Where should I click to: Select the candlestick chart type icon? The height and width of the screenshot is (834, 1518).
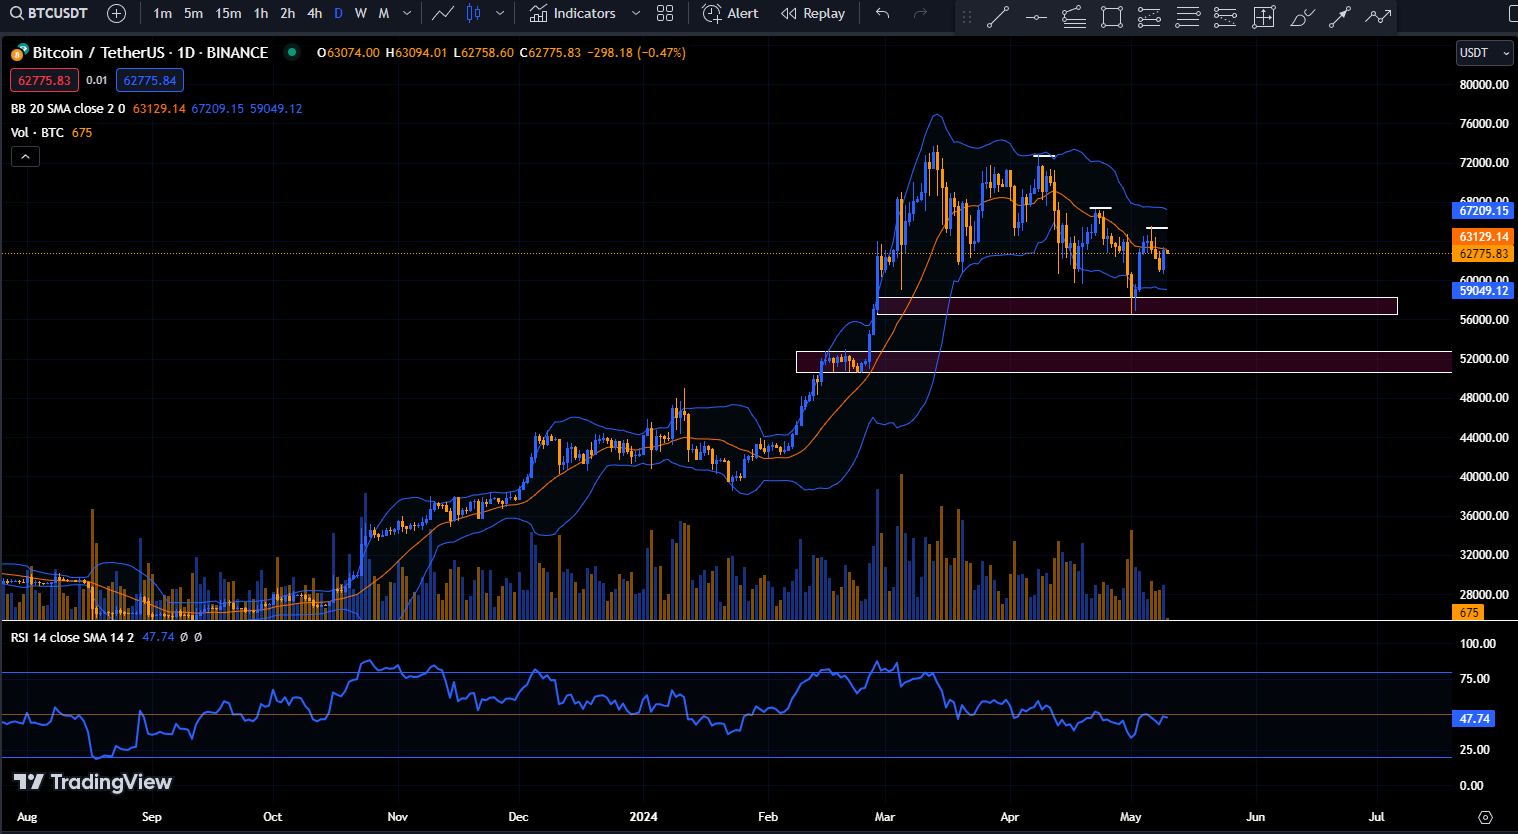click(x=474, y=13)
